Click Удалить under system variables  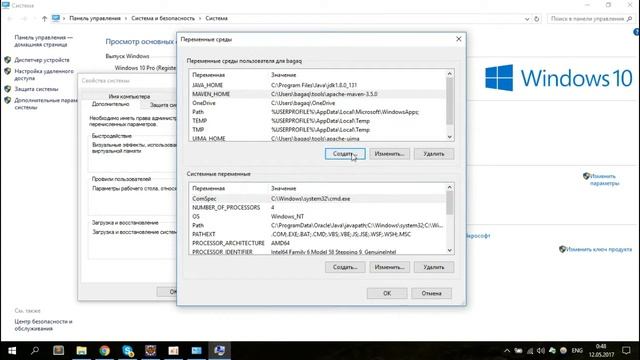coord(433,267)
